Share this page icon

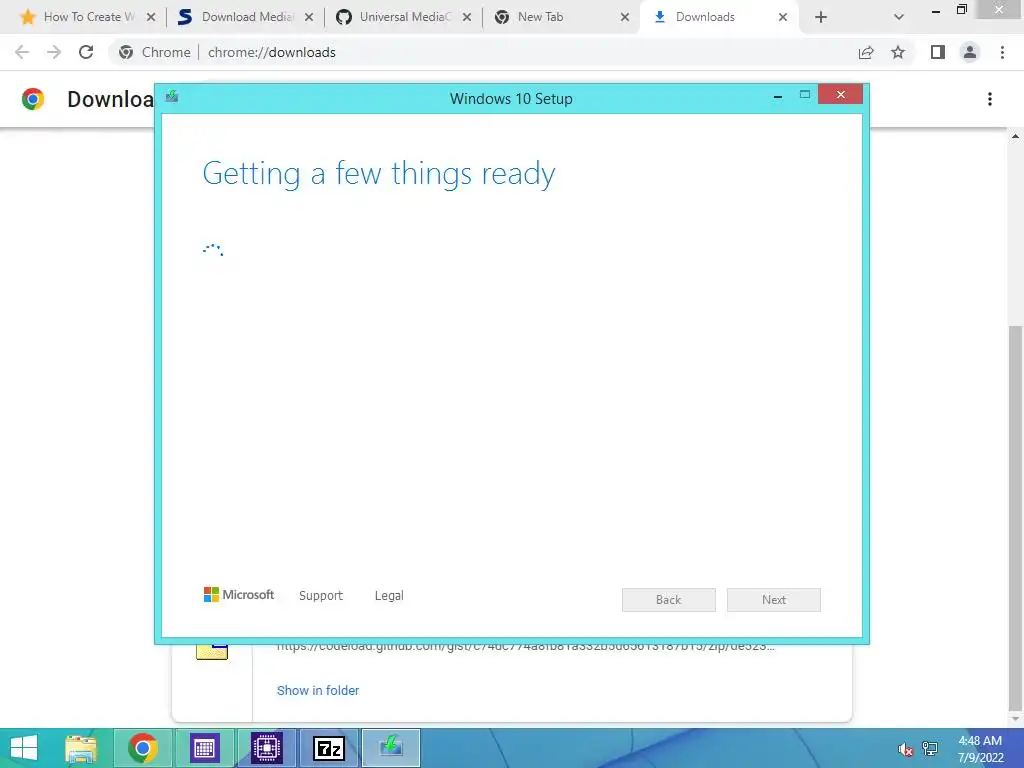[866, 52]
